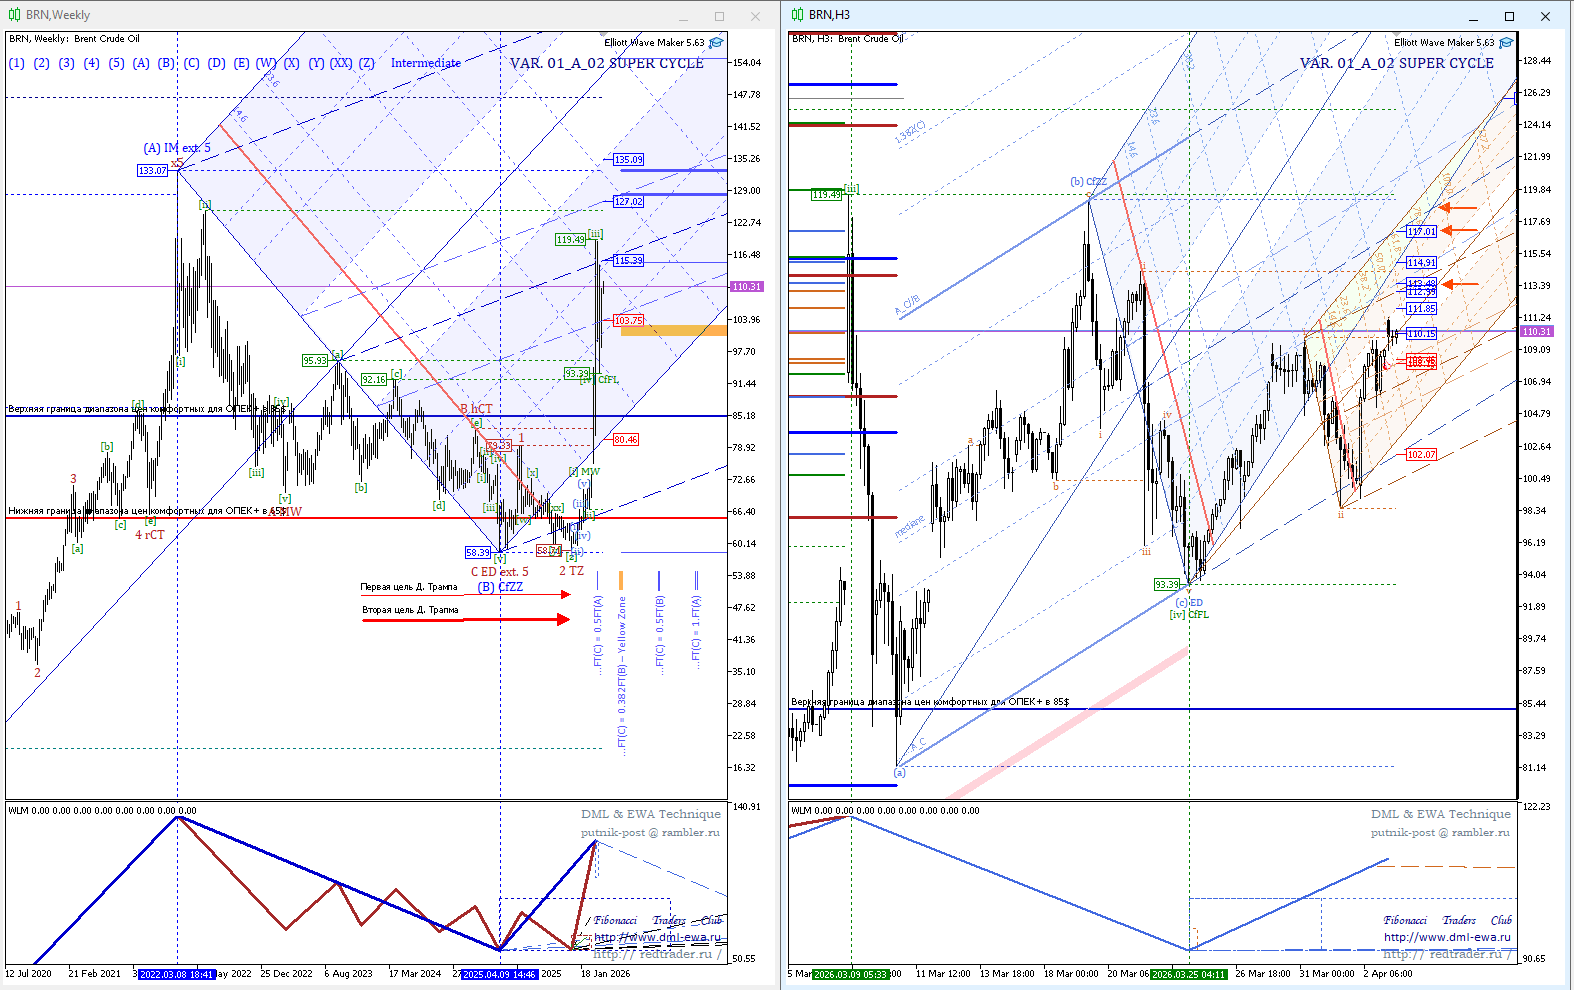This screenshot has width=1574, height=990.
Task: Select orange arrow beside the 117.01 label
Action: tap(1459, 231)
